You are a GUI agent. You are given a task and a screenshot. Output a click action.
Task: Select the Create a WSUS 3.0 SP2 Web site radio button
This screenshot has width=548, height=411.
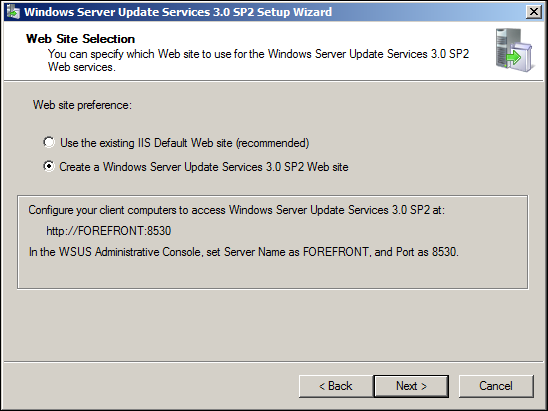[x=49, y=166]
